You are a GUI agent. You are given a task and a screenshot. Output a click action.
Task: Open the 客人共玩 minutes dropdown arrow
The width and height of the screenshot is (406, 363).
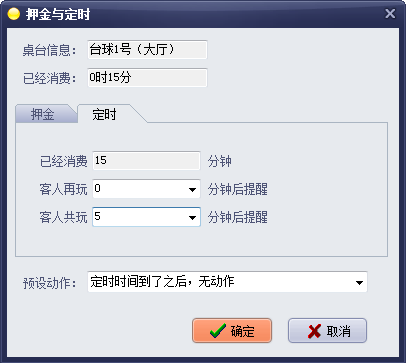click(x=192, y=217)
